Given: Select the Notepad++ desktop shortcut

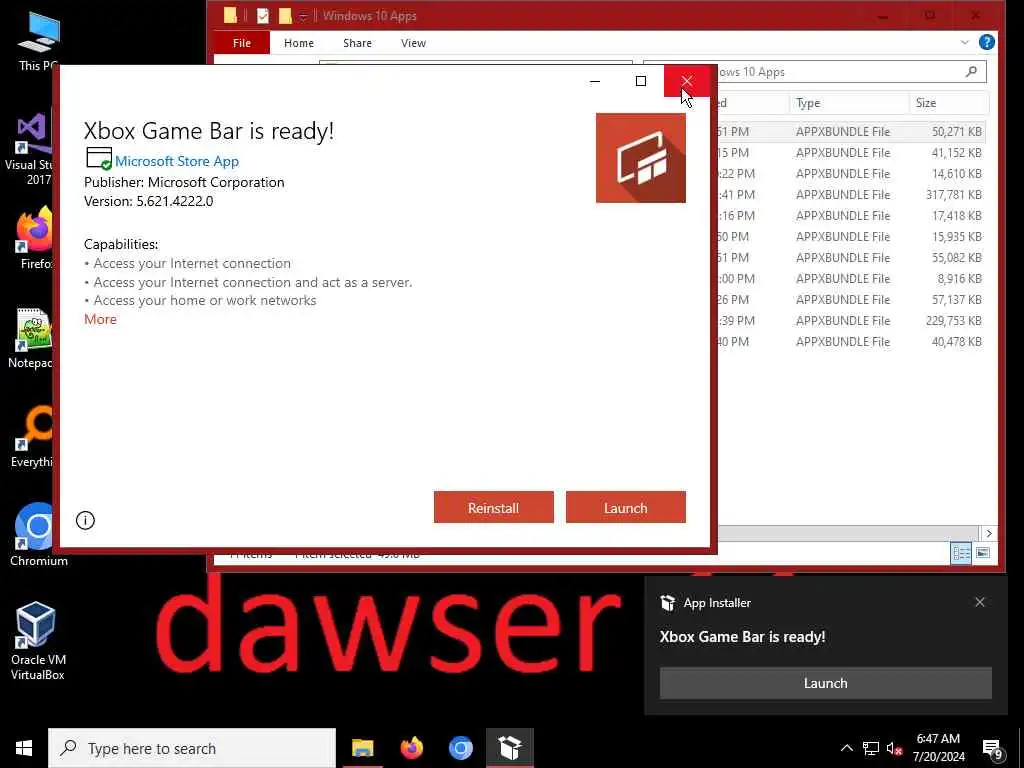Looking at the screenshot, I should [x=30, y=338].
